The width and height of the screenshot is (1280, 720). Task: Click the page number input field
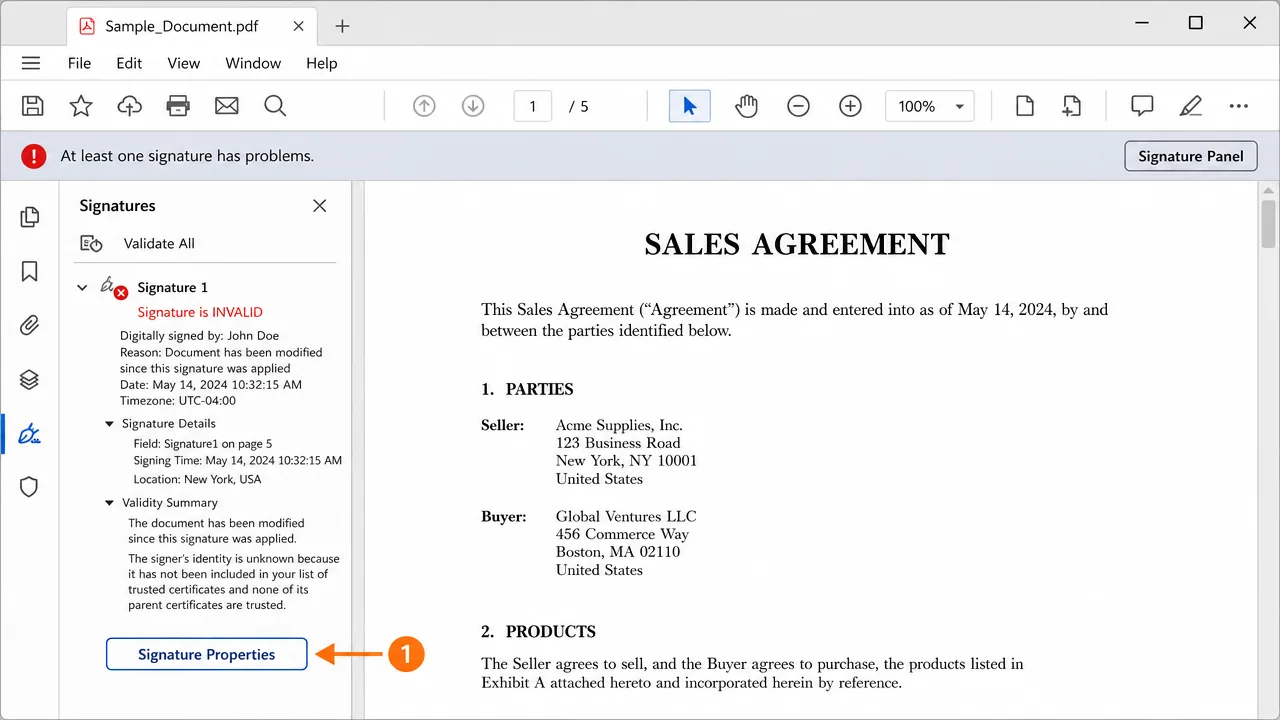pos(533,106)
